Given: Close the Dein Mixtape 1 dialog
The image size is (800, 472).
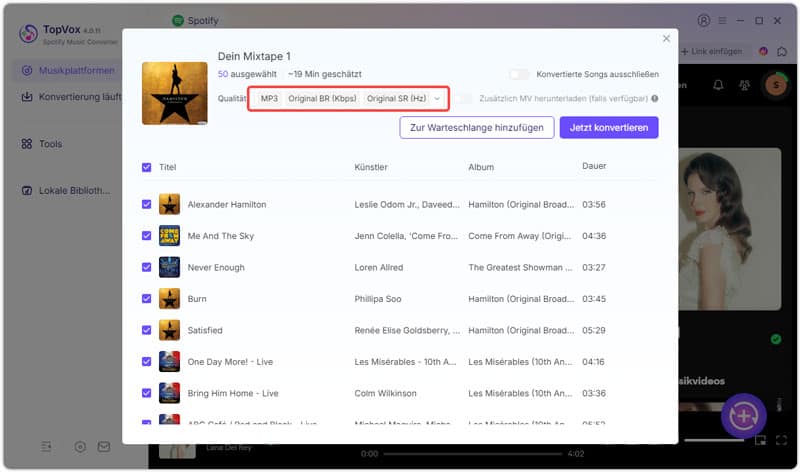Looking at the screenshot, I should pos(666,38).
